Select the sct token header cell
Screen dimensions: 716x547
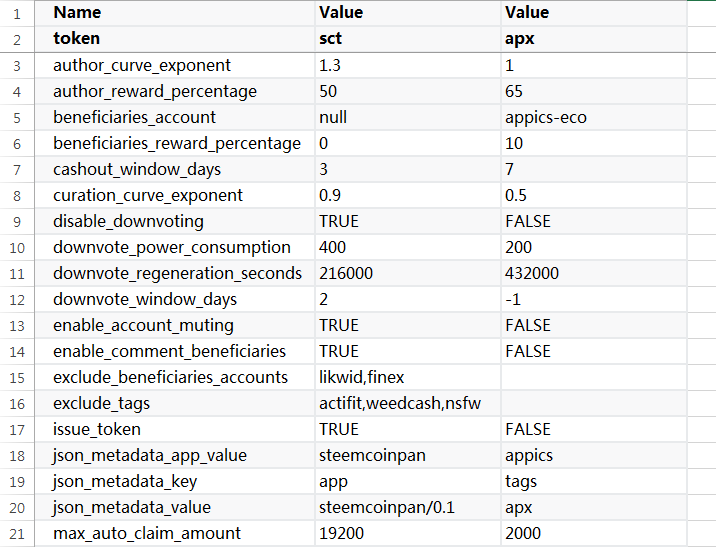point(332,39)
